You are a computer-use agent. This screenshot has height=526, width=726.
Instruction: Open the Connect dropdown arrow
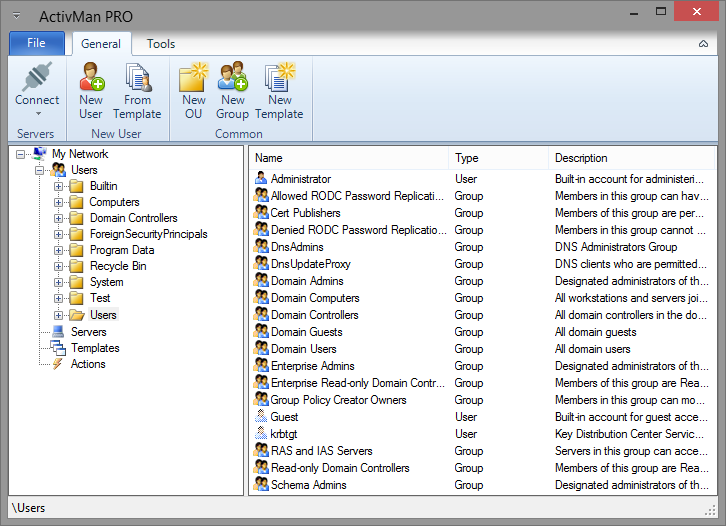pyautogui.click(x=38, y=113)
